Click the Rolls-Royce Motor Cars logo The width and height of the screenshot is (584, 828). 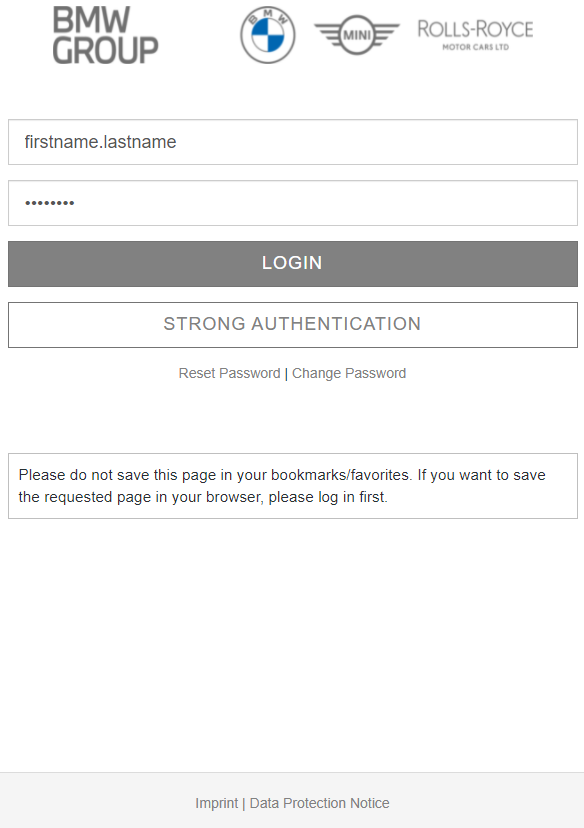tap(475, 35)
